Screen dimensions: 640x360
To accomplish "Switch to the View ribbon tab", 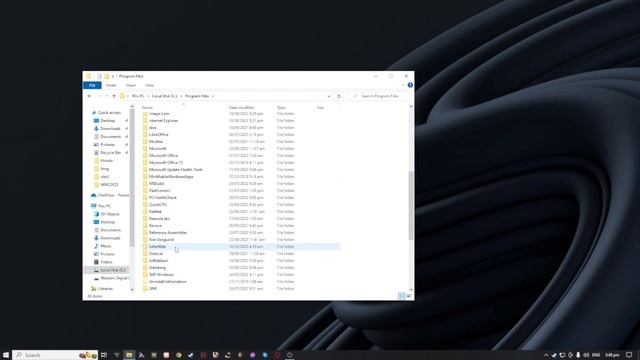I will click(149, 85).
